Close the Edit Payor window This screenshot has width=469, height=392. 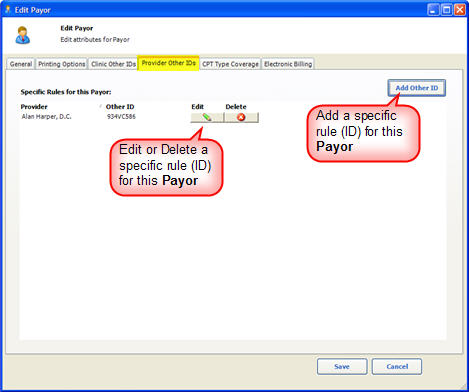460,10
